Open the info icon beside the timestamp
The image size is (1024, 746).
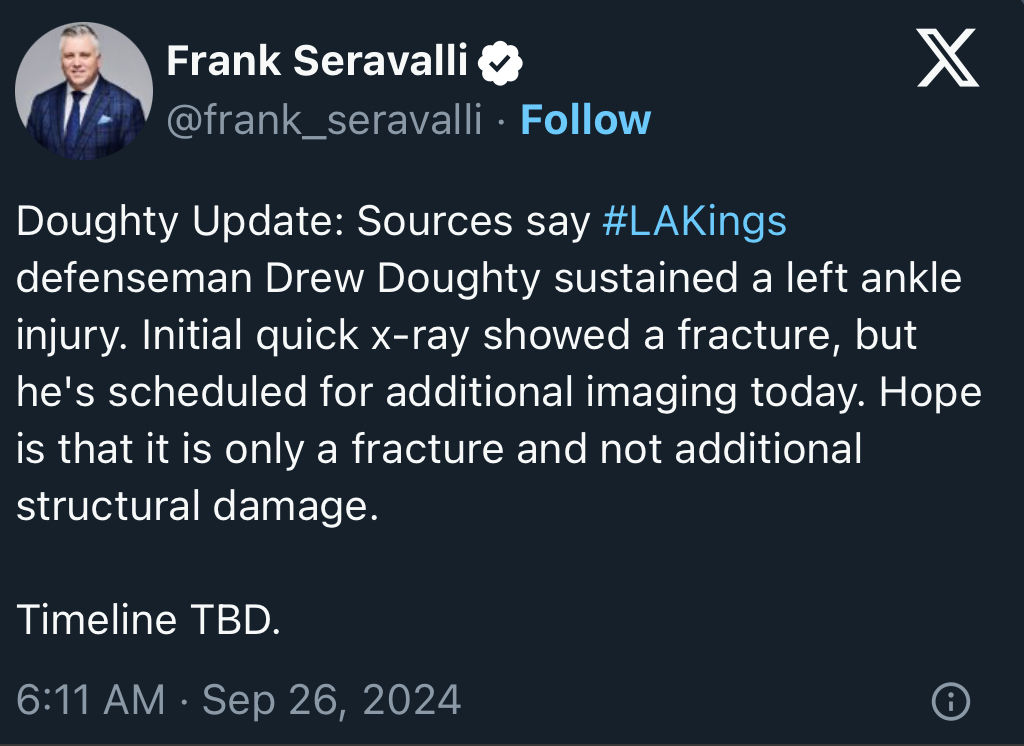point(950,702)
